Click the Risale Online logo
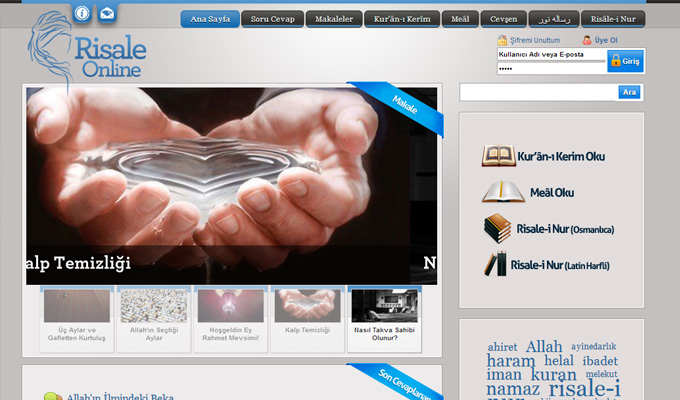This screenshot has width=680, height=400. click(x=88, y=50)
